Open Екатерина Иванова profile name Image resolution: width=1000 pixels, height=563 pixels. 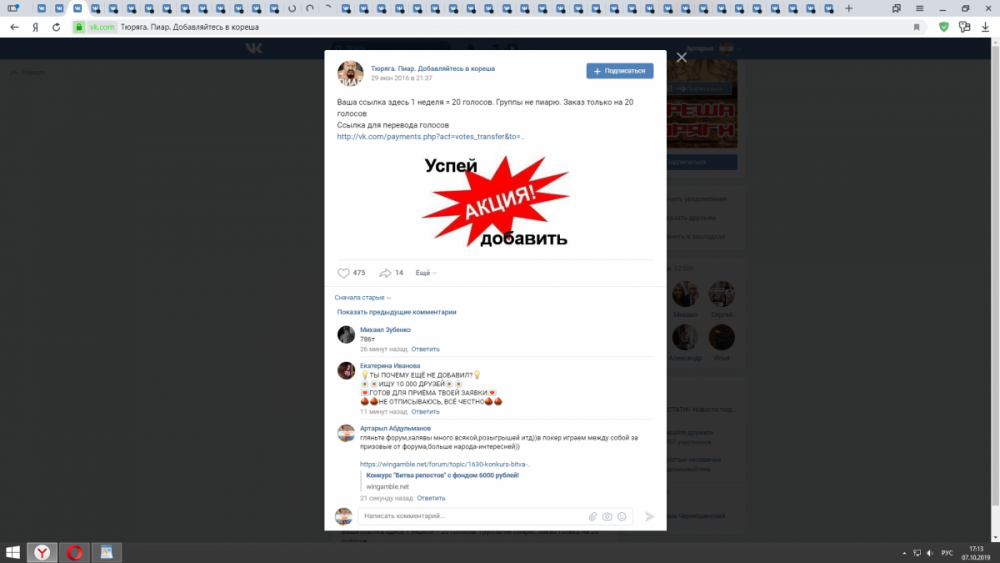[390, 366]
